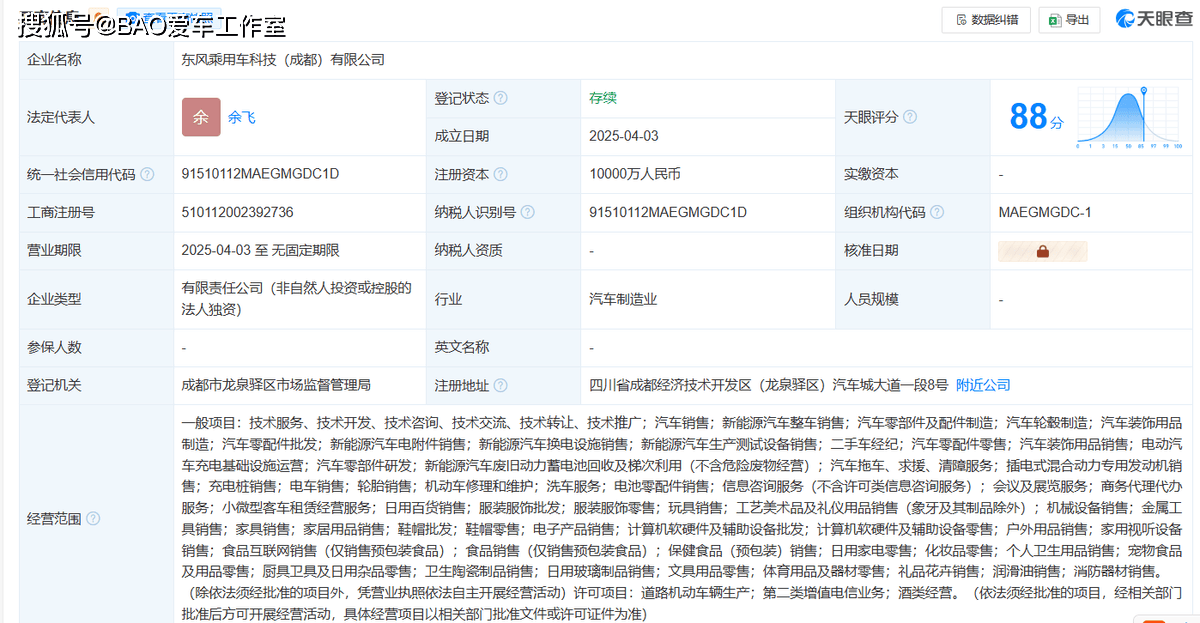The width and height of the screenshot is (1200, 623).
Task: Click the help icon beside 纳税人识别号
Action: click(x=528, y=212)
